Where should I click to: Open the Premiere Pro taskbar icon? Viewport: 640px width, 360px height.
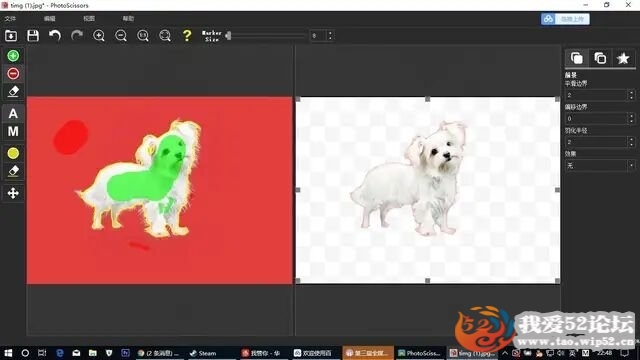(125, 353)
